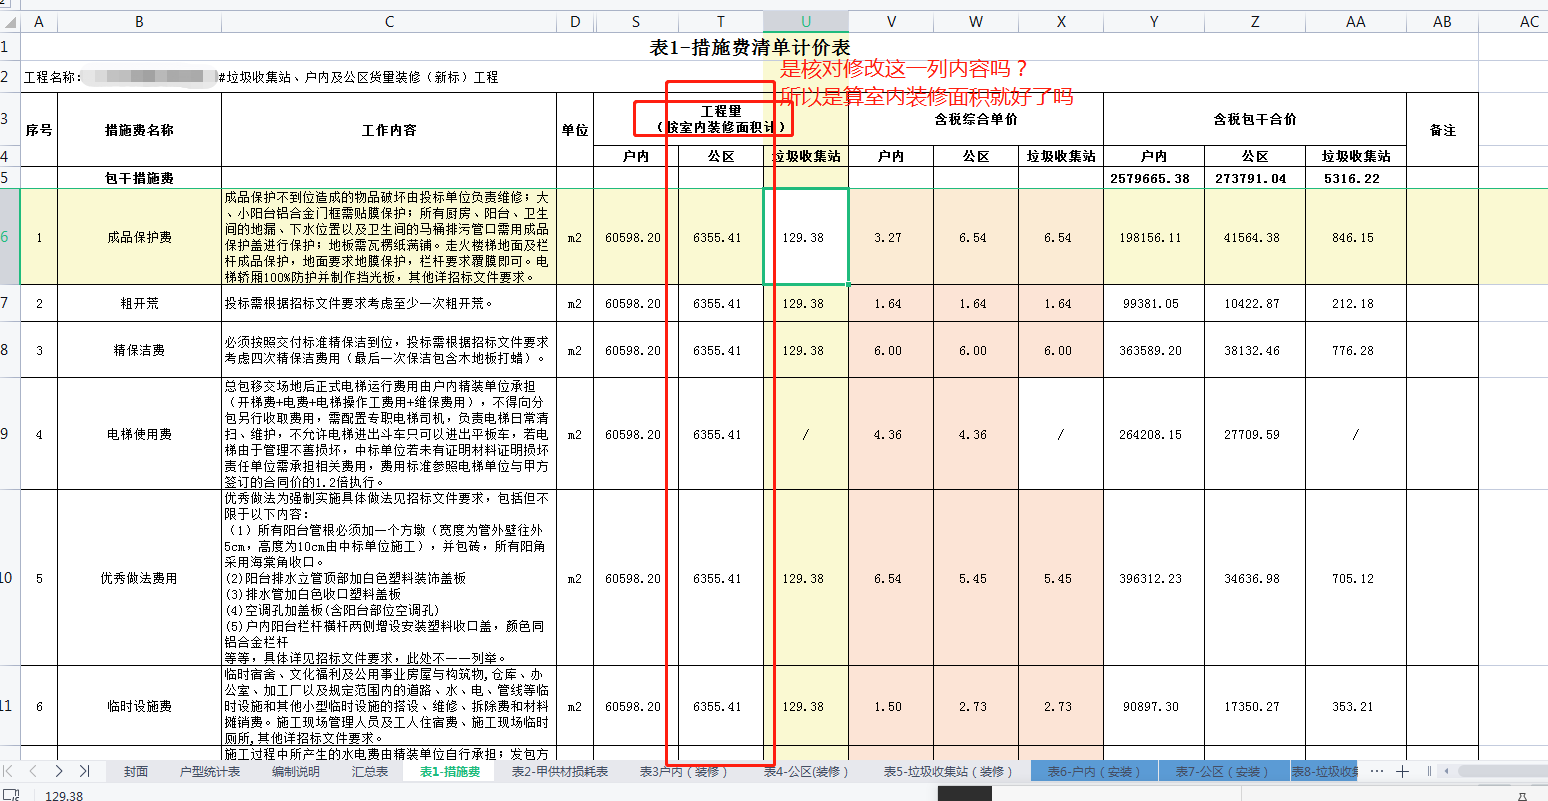Viewport: 1548px width, 801px height.
Task: Select the 表1-措施费 sheet tab
Action: tap(450, 771)
